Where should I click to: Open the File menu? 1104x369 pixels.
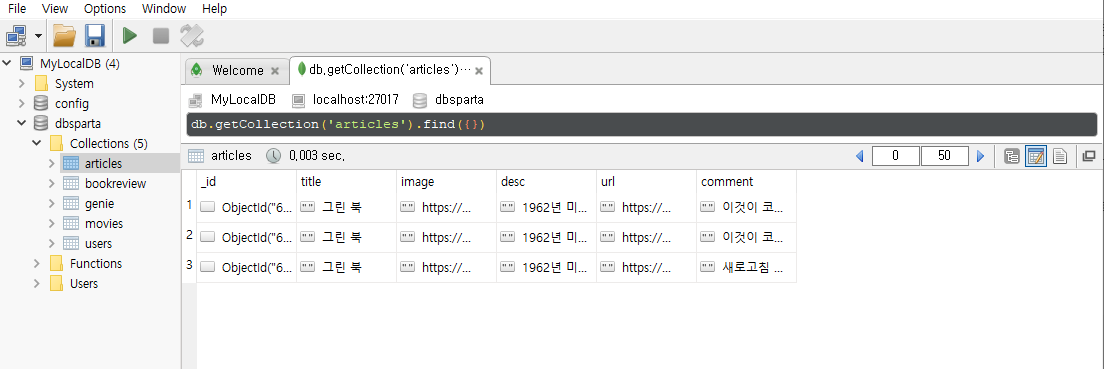pyautogui.click(x=18, y=8)
